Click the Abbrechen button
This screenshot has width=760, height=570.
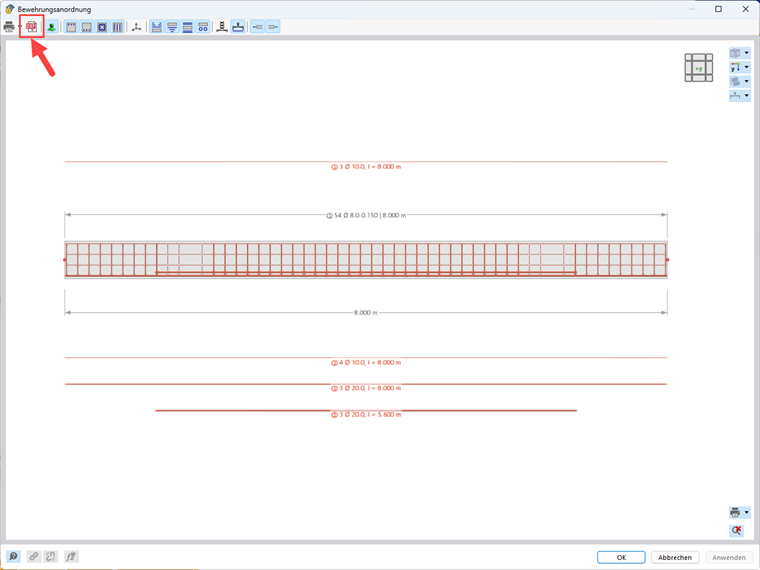coord(675,557)
